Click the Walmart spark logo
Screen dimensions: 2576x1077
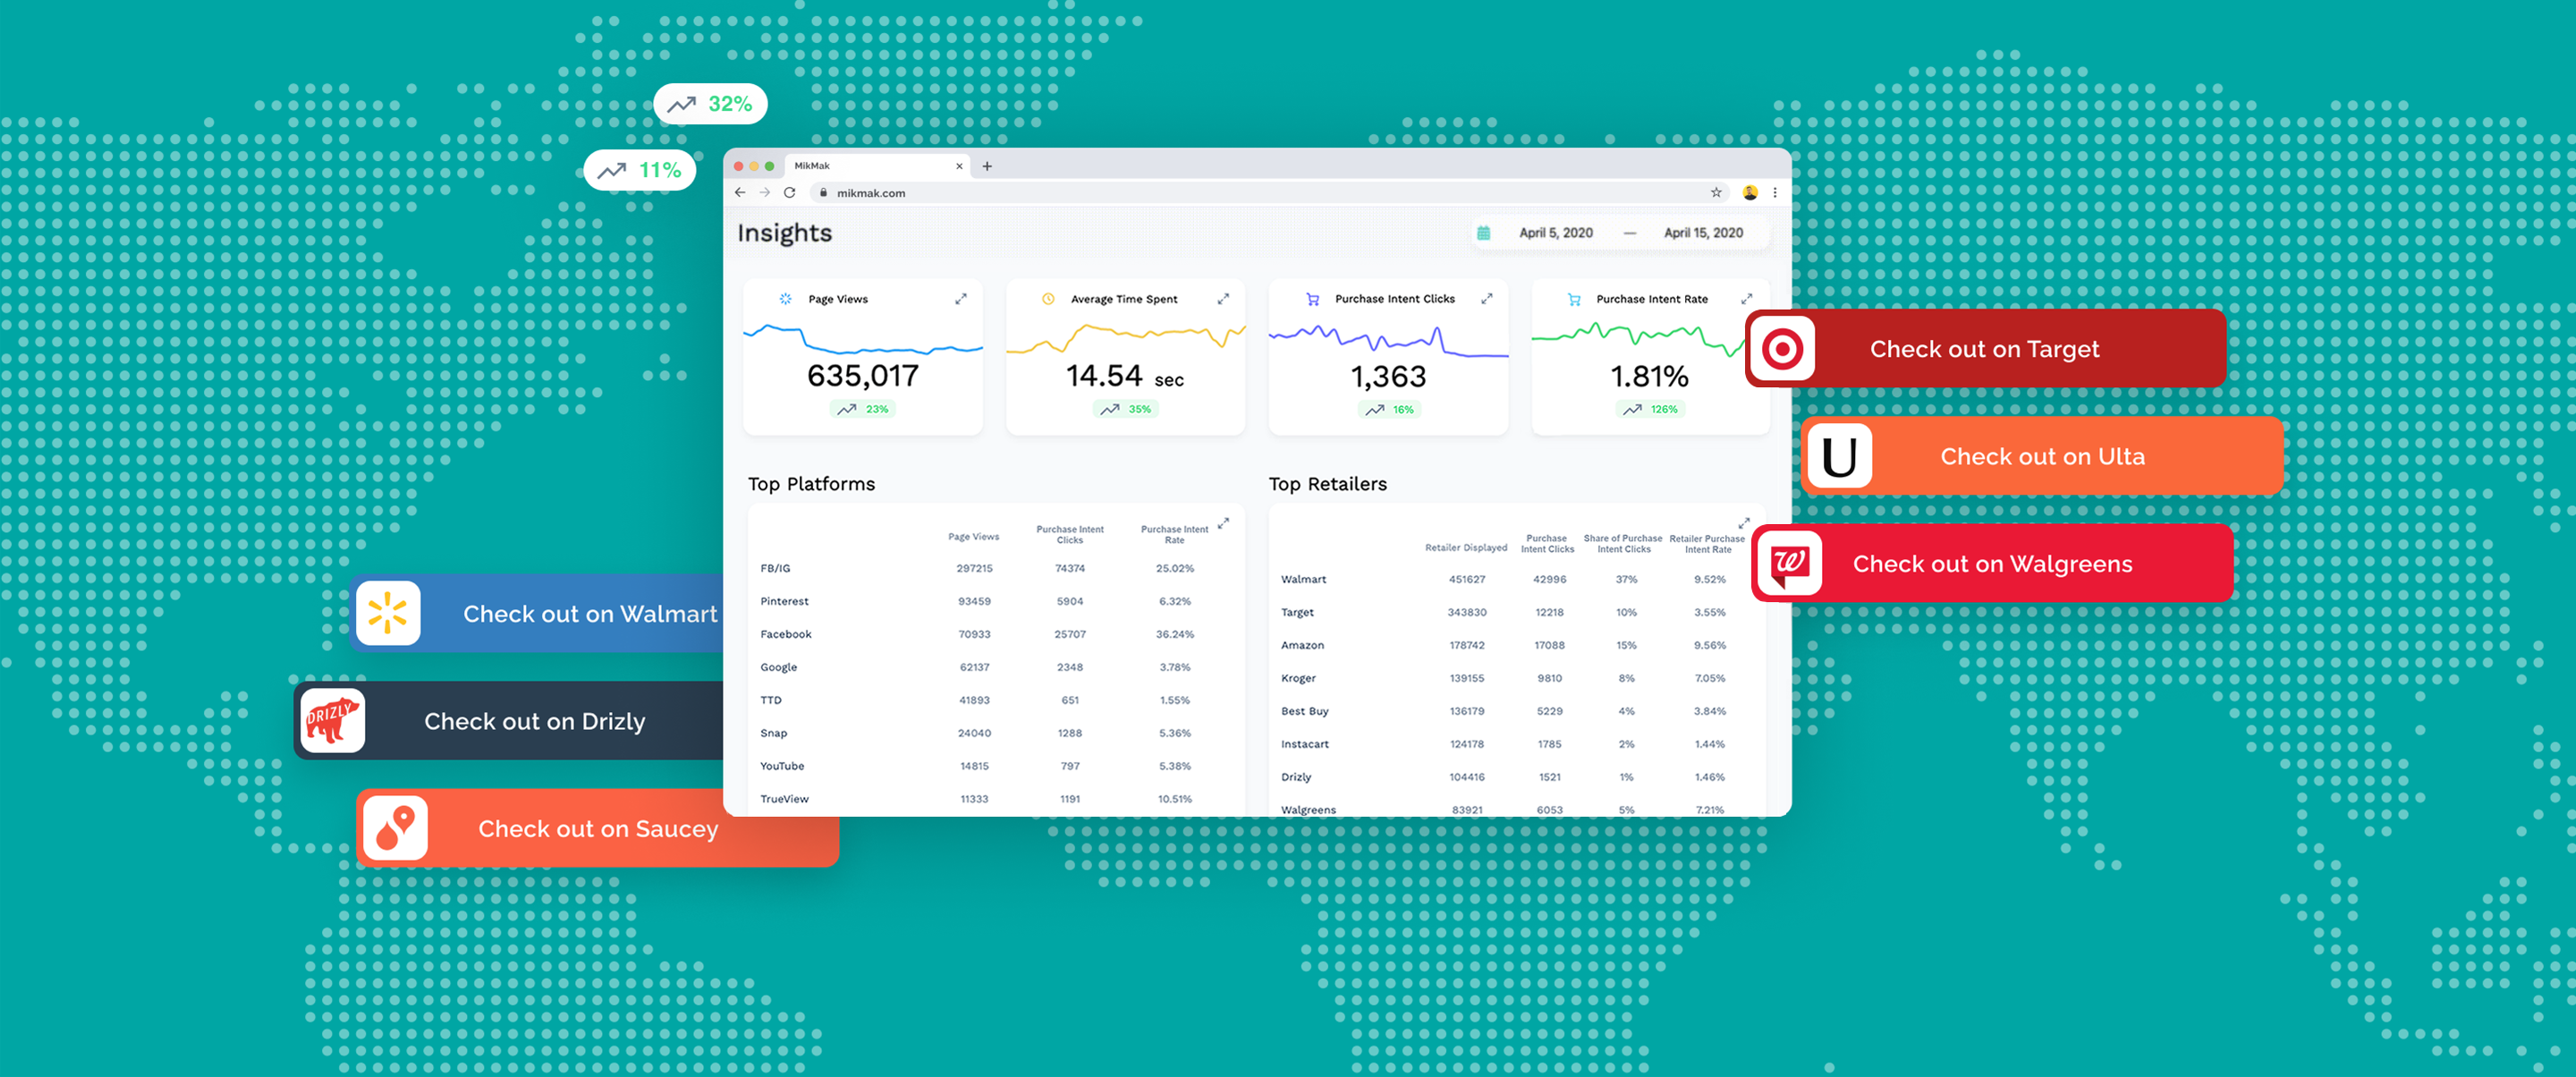tap(389, 613)
